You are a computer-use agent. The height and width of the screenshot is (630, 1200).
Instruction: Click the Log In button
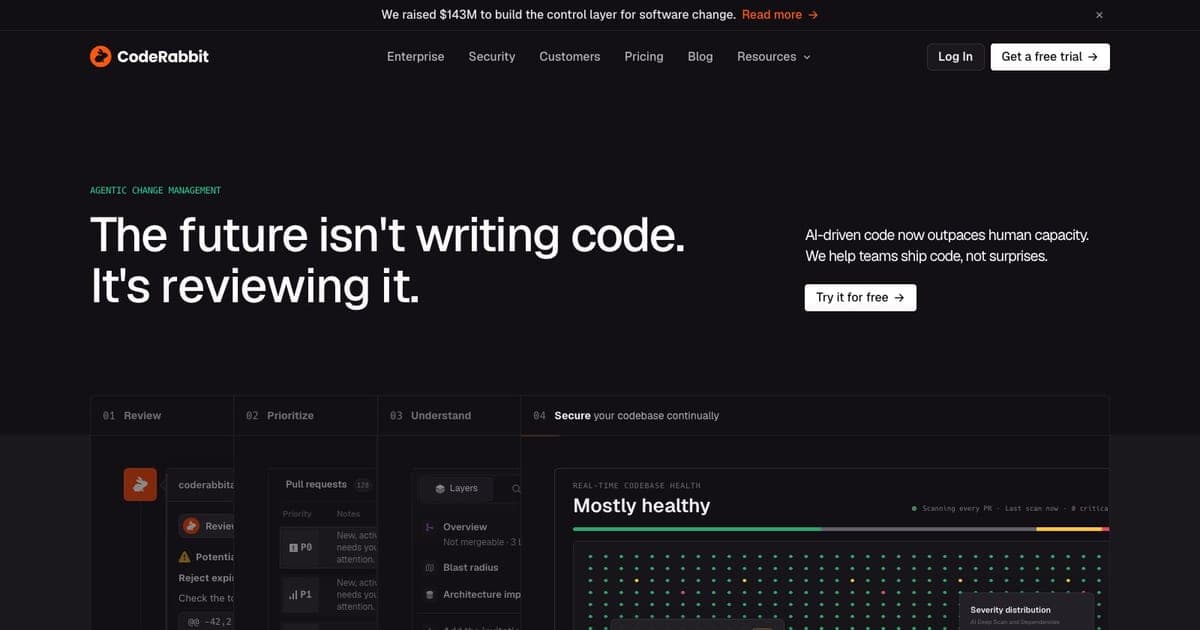[955, 57]
